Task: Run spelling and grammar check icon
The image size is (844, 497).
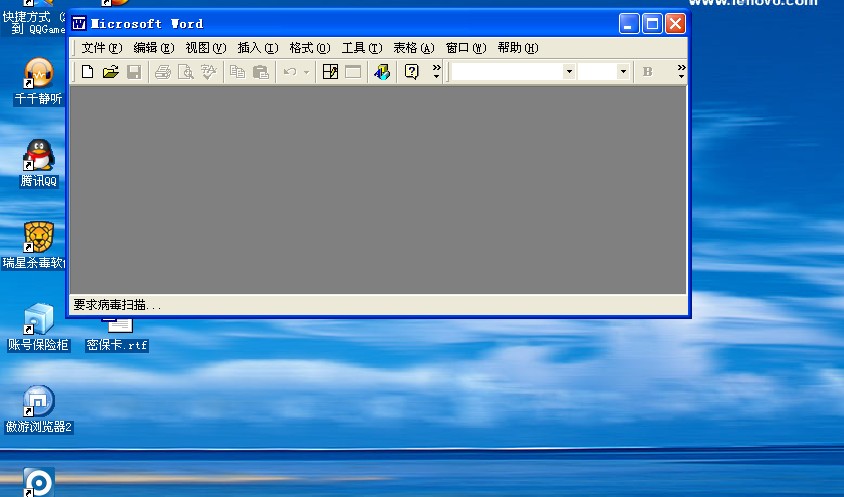Action: click(x=209, y=72)
